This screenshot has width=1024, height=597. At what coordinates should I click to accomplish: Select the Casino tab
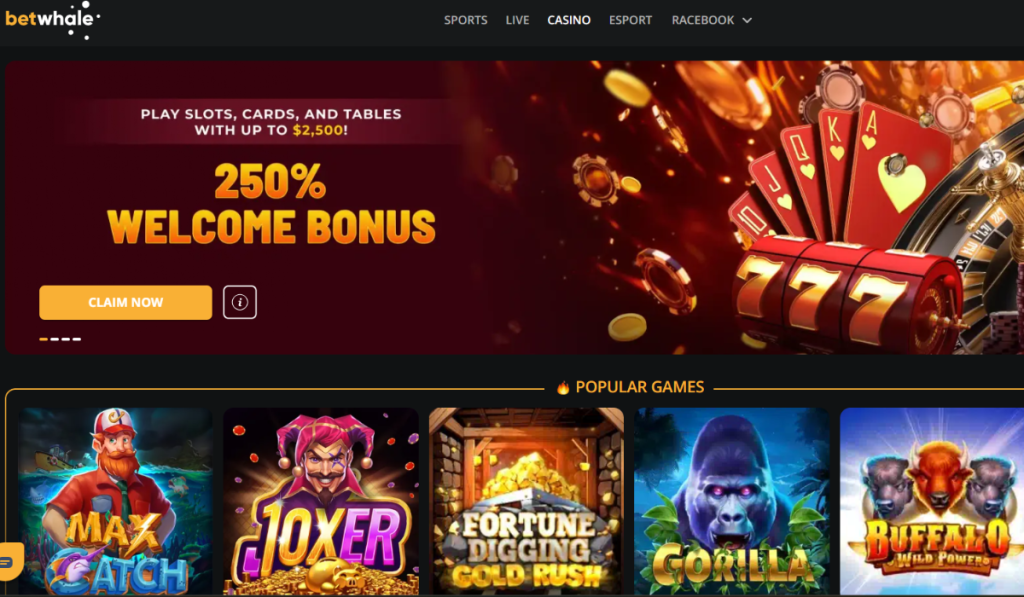[x=569, y=20]
